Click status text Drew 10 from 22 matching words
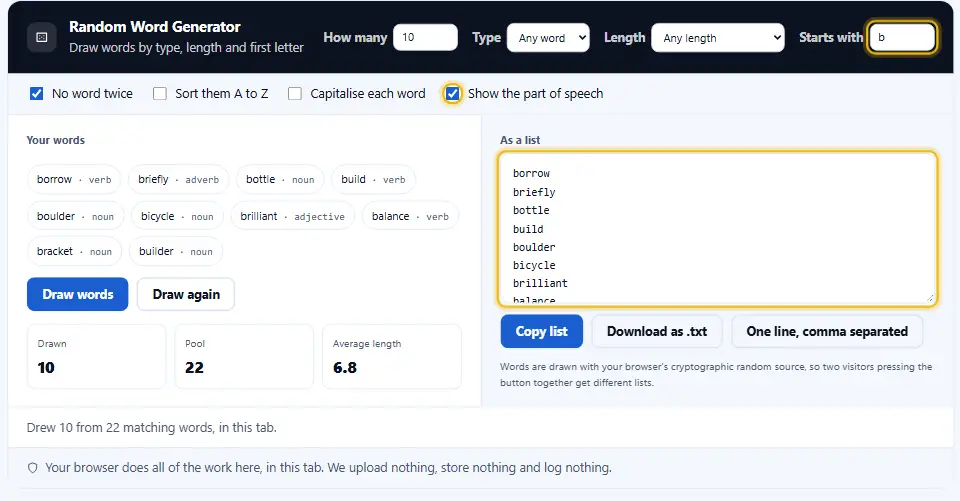 click(152, 428)
